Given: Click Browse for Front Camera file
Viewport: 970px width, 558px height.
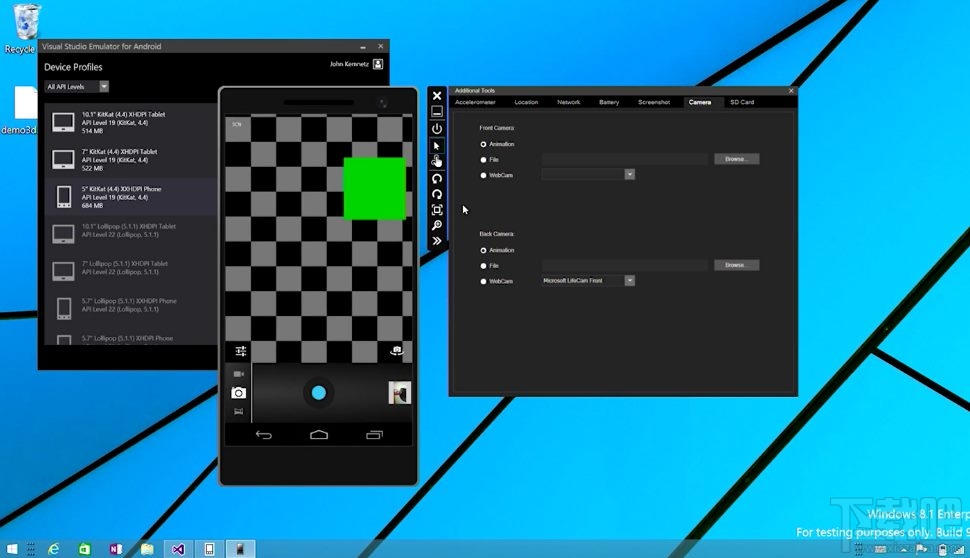Looking at the screenshot, I should (x=736, y=159).
